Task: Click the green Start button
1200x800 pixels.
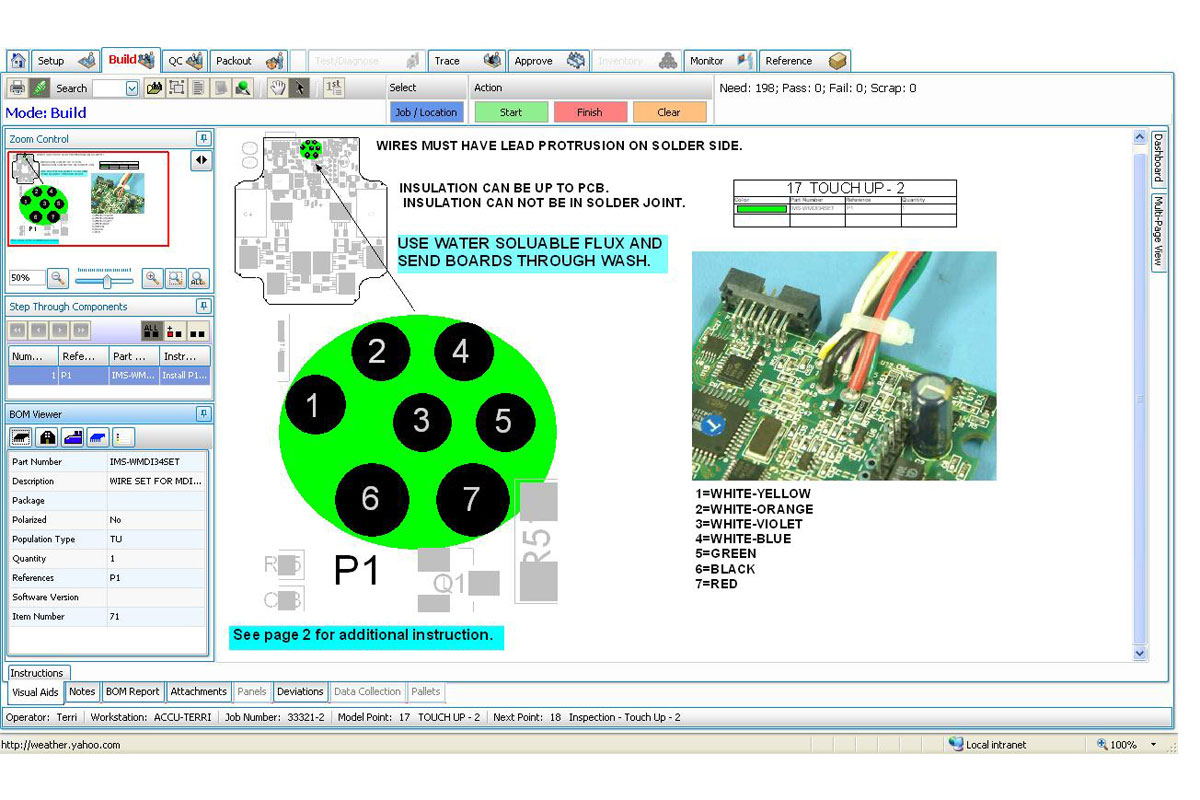Action: 511,112
